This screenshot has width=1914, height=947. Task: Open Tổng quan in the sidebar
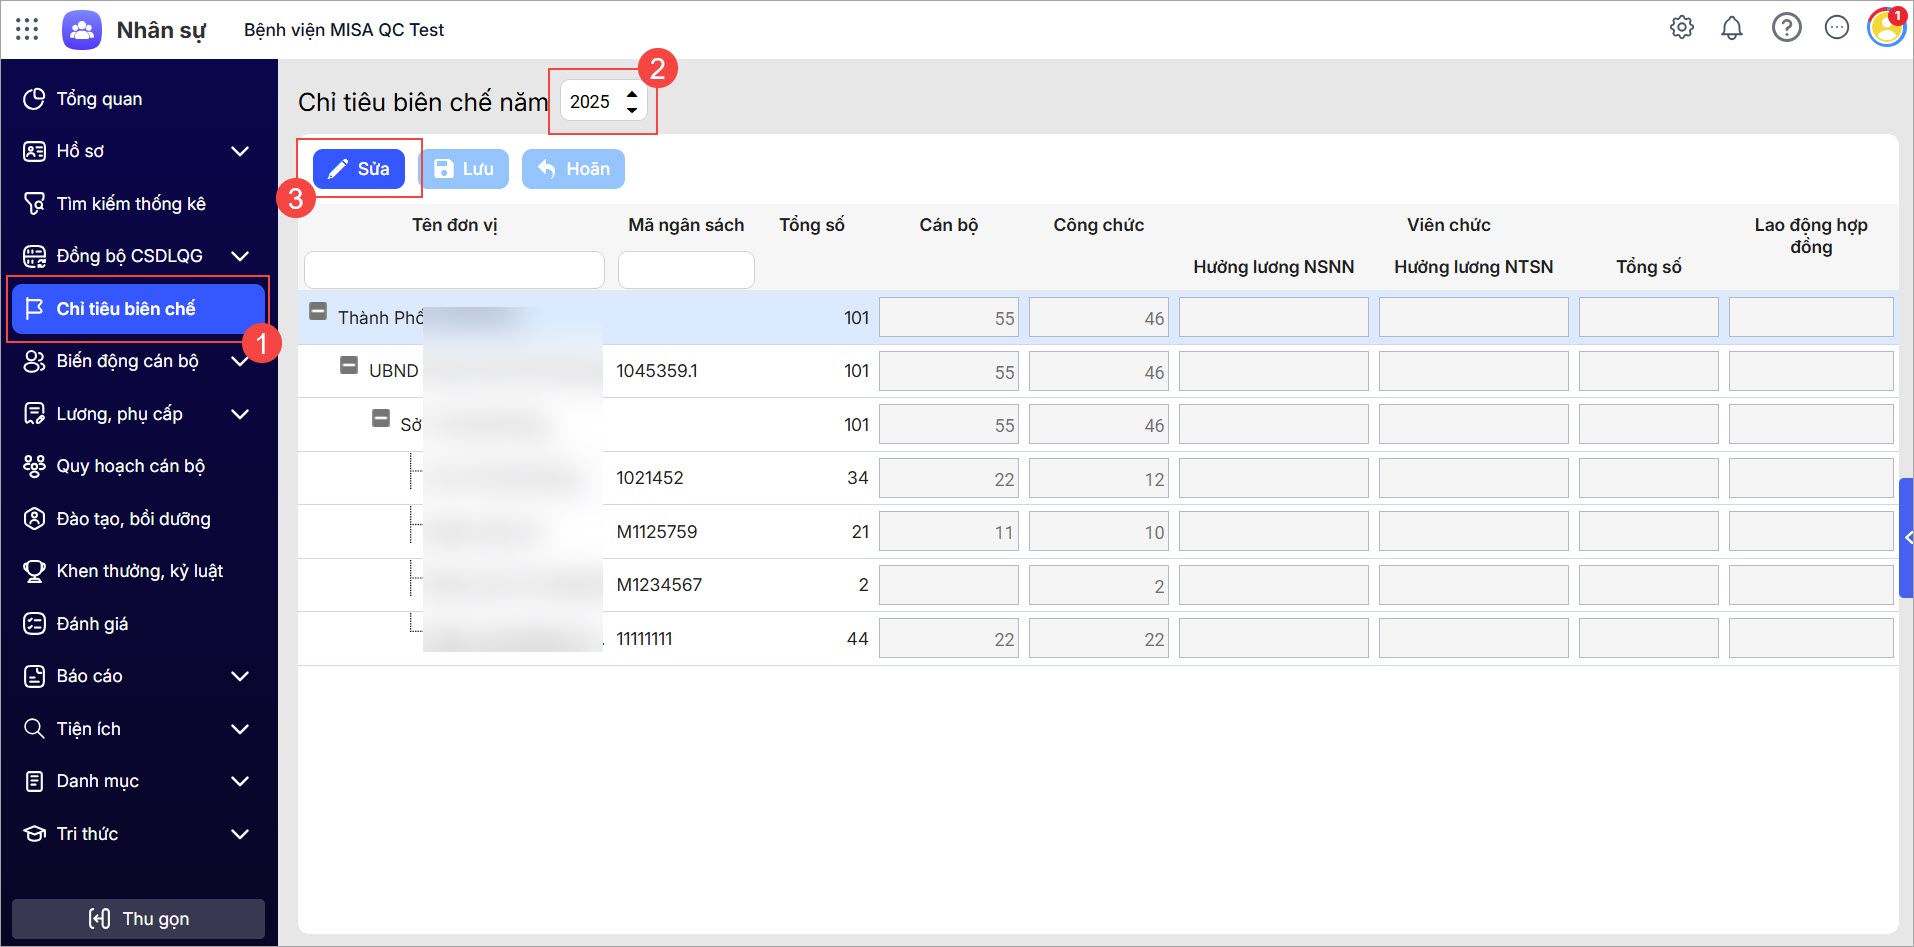99,99
